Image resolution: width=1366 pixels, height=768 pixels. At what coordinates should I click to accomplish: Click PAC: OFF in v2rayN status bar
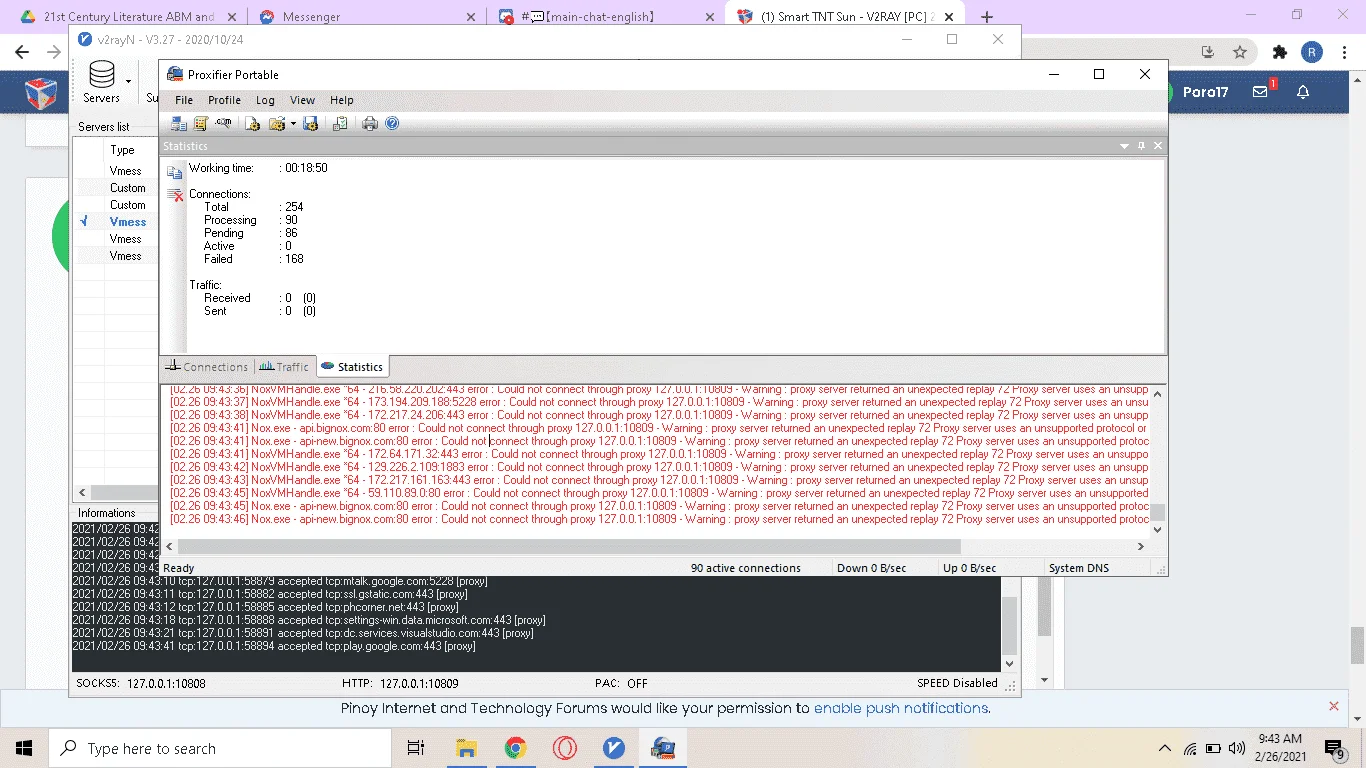623,684
